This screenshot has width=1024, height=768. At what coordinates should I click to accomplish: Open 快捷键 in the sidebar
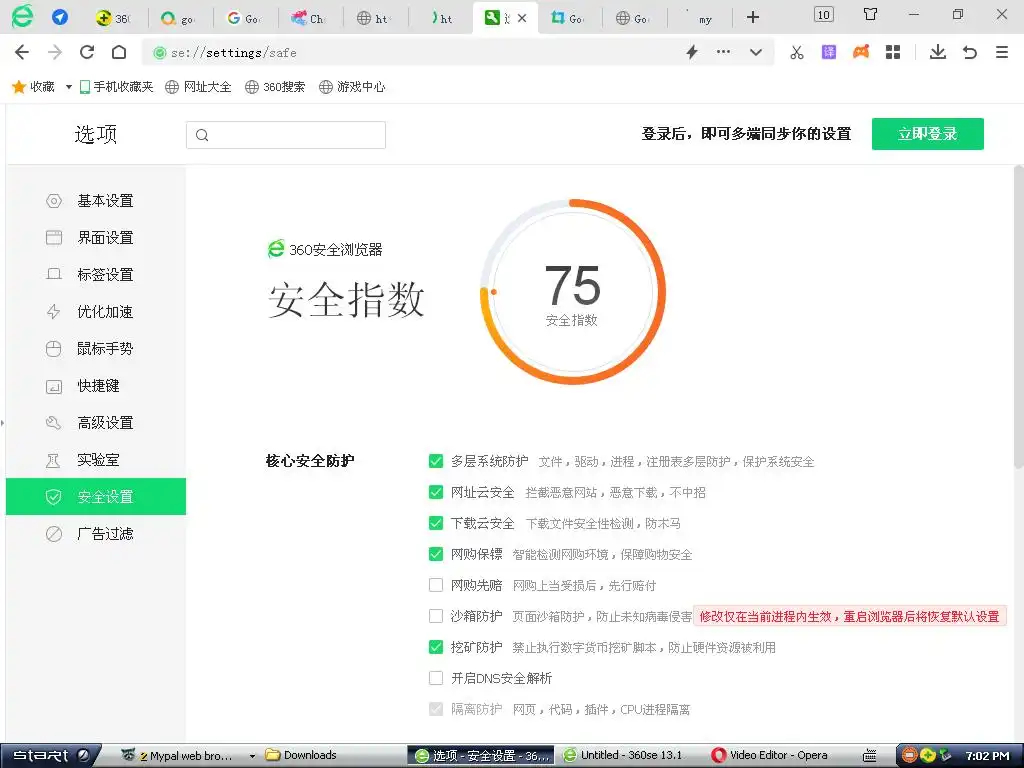click(x=96, y=385)
